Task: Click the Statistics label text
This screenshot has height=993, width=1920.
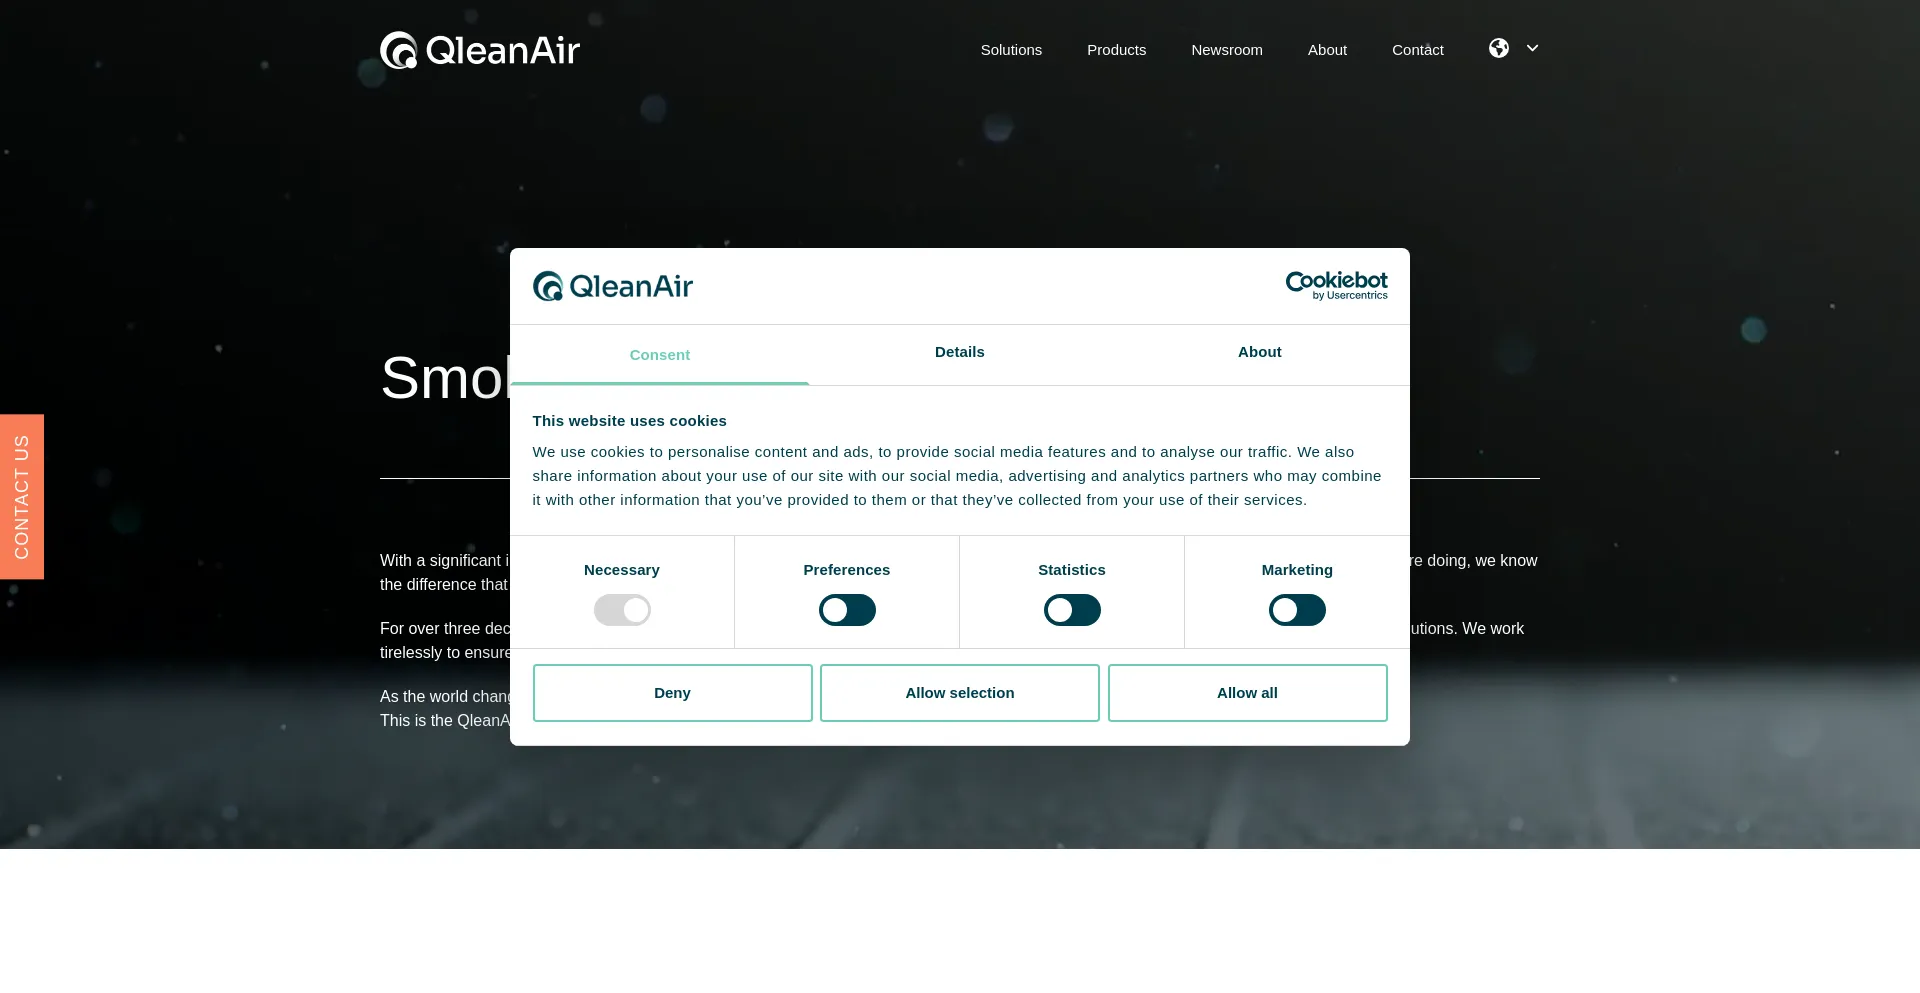Action: (1072, 570)
